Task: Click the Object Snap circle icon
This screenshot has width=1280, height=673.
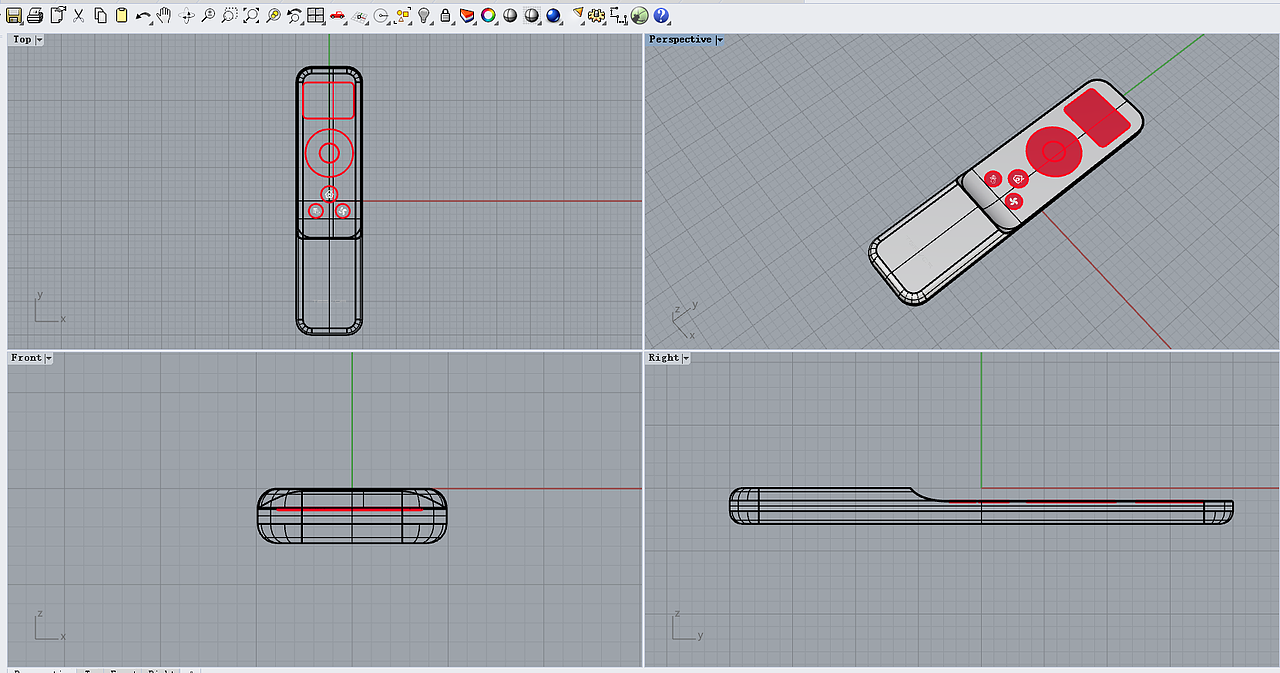Action: [381, 15]
